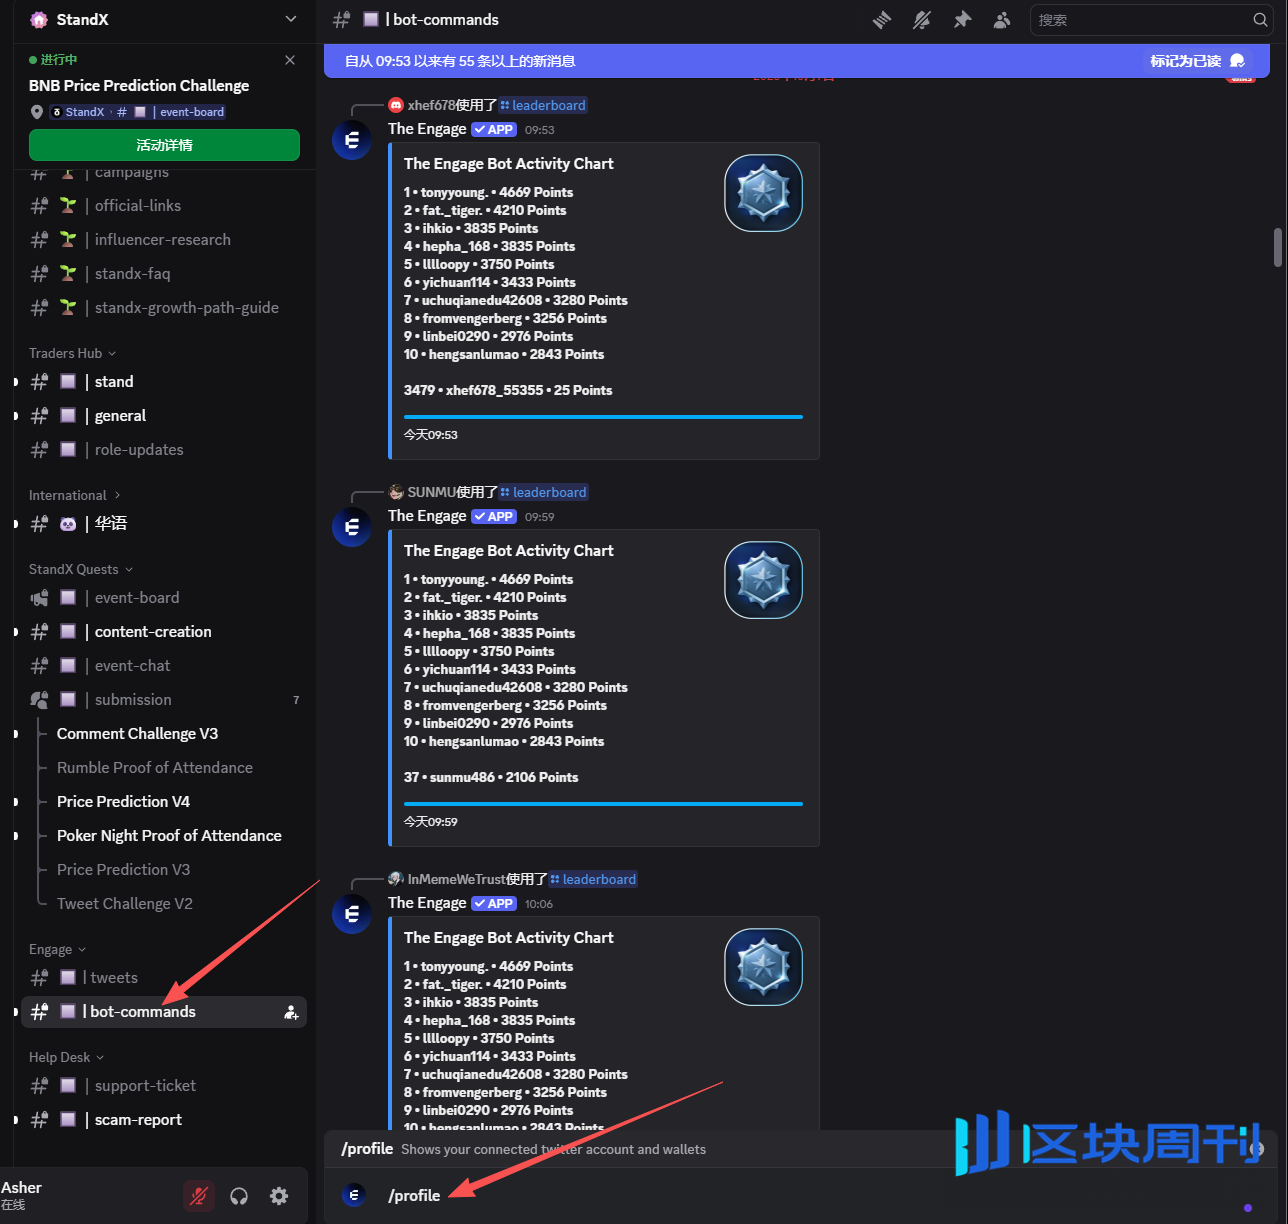Click the green 活动详情 event details button
The width and height of the screenshot is (1288, 1224).
164,145
